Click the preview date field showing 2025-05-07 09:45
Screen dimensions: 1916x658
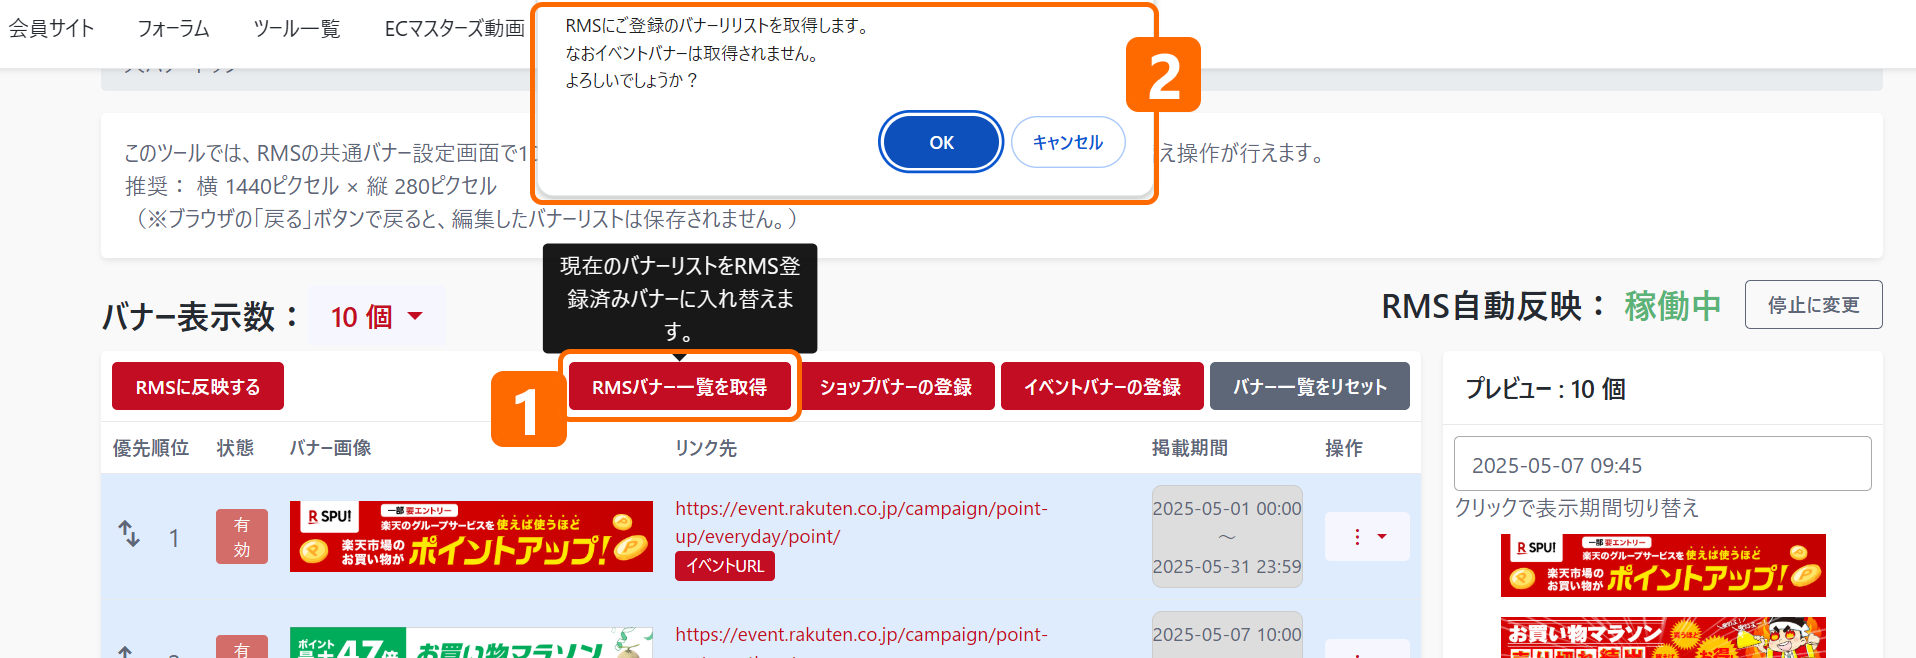point(1663,464)
